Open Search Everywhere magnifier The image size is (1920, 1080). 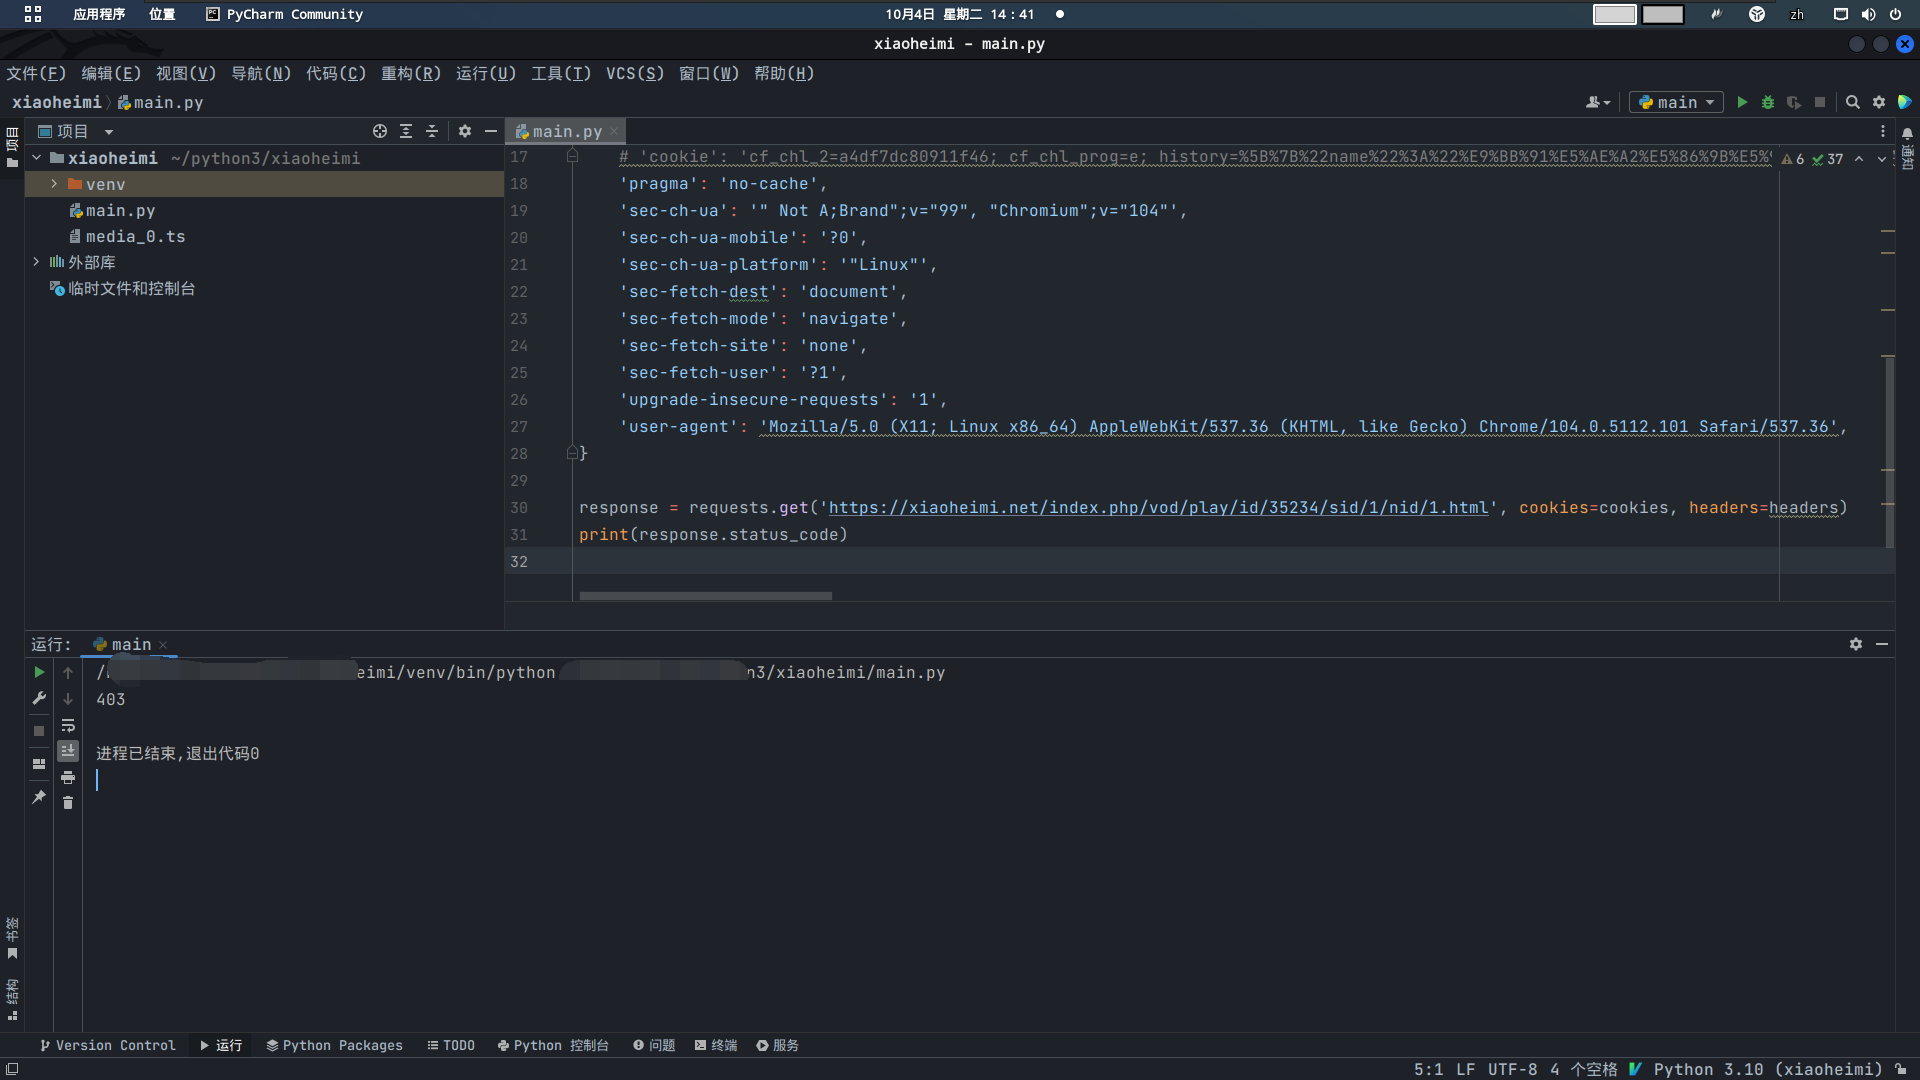pos(1852,102)
